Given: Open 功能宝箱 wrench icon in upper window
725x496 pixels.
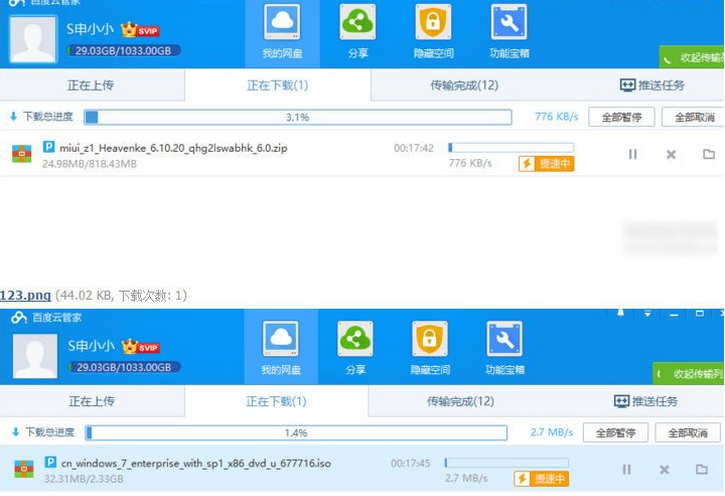Looking at the screenshot, I should point(509,22).
